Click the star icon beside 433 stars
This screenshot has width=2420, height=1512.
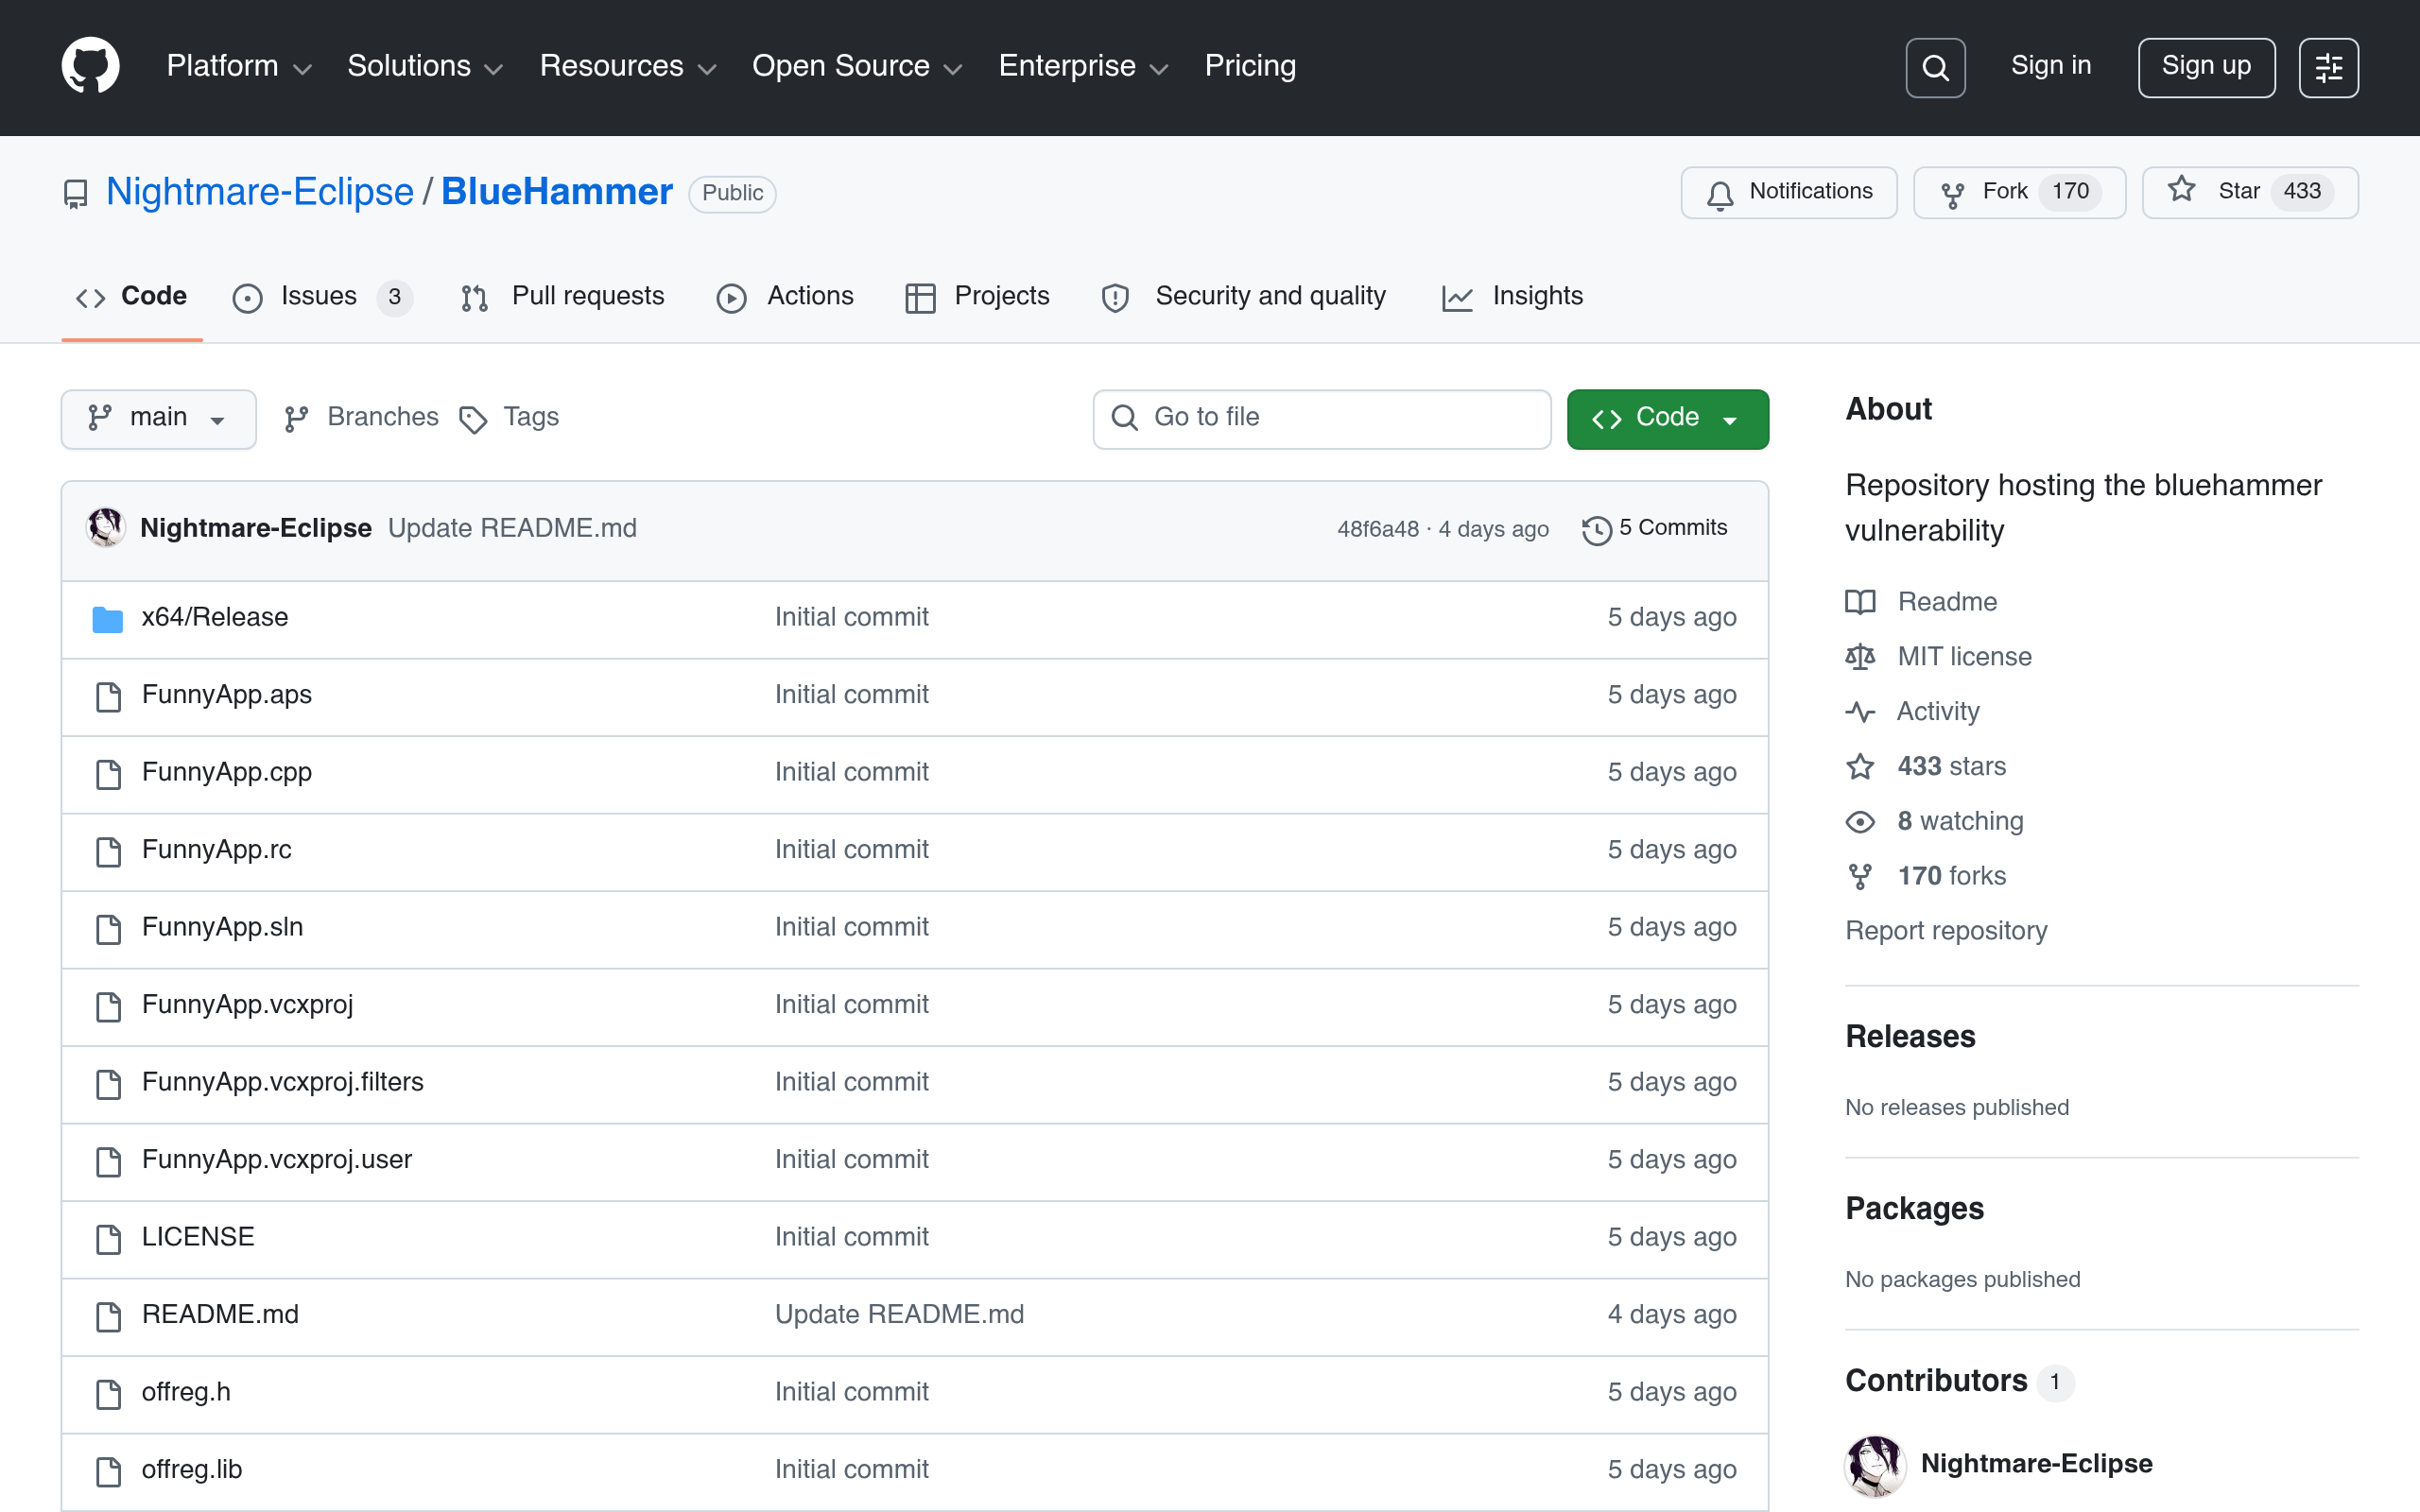coord(1860,766)
